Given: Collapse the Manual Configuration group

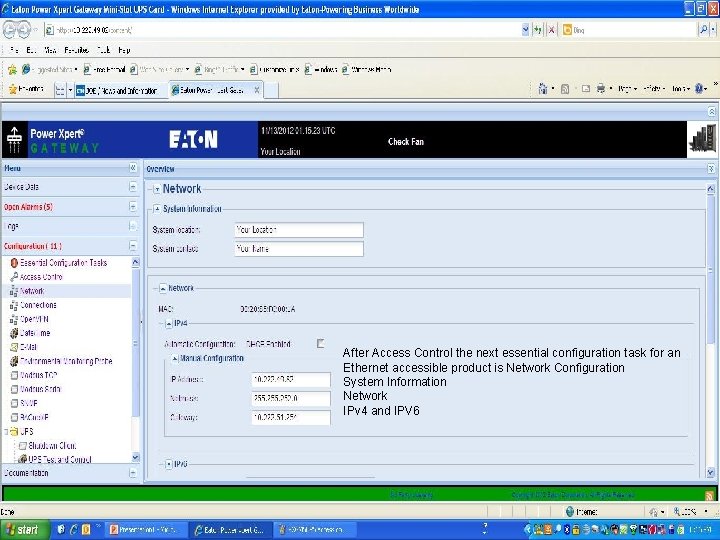Looking at the screenshot, I should click(x=174, y=358).
